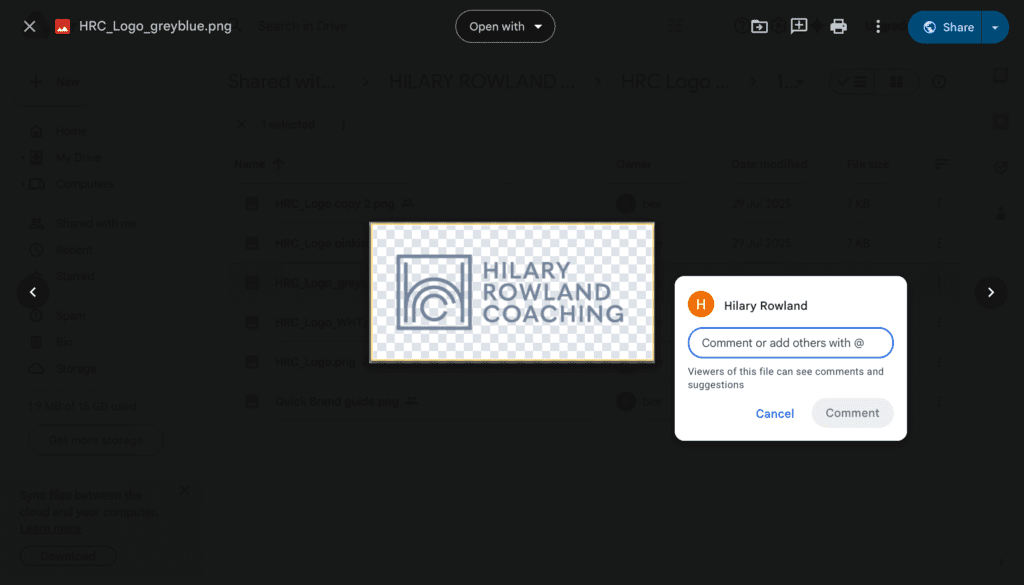Open Home in the dimmed Drive sidebar
1024x585 pixels.
[x=71, y=131]
